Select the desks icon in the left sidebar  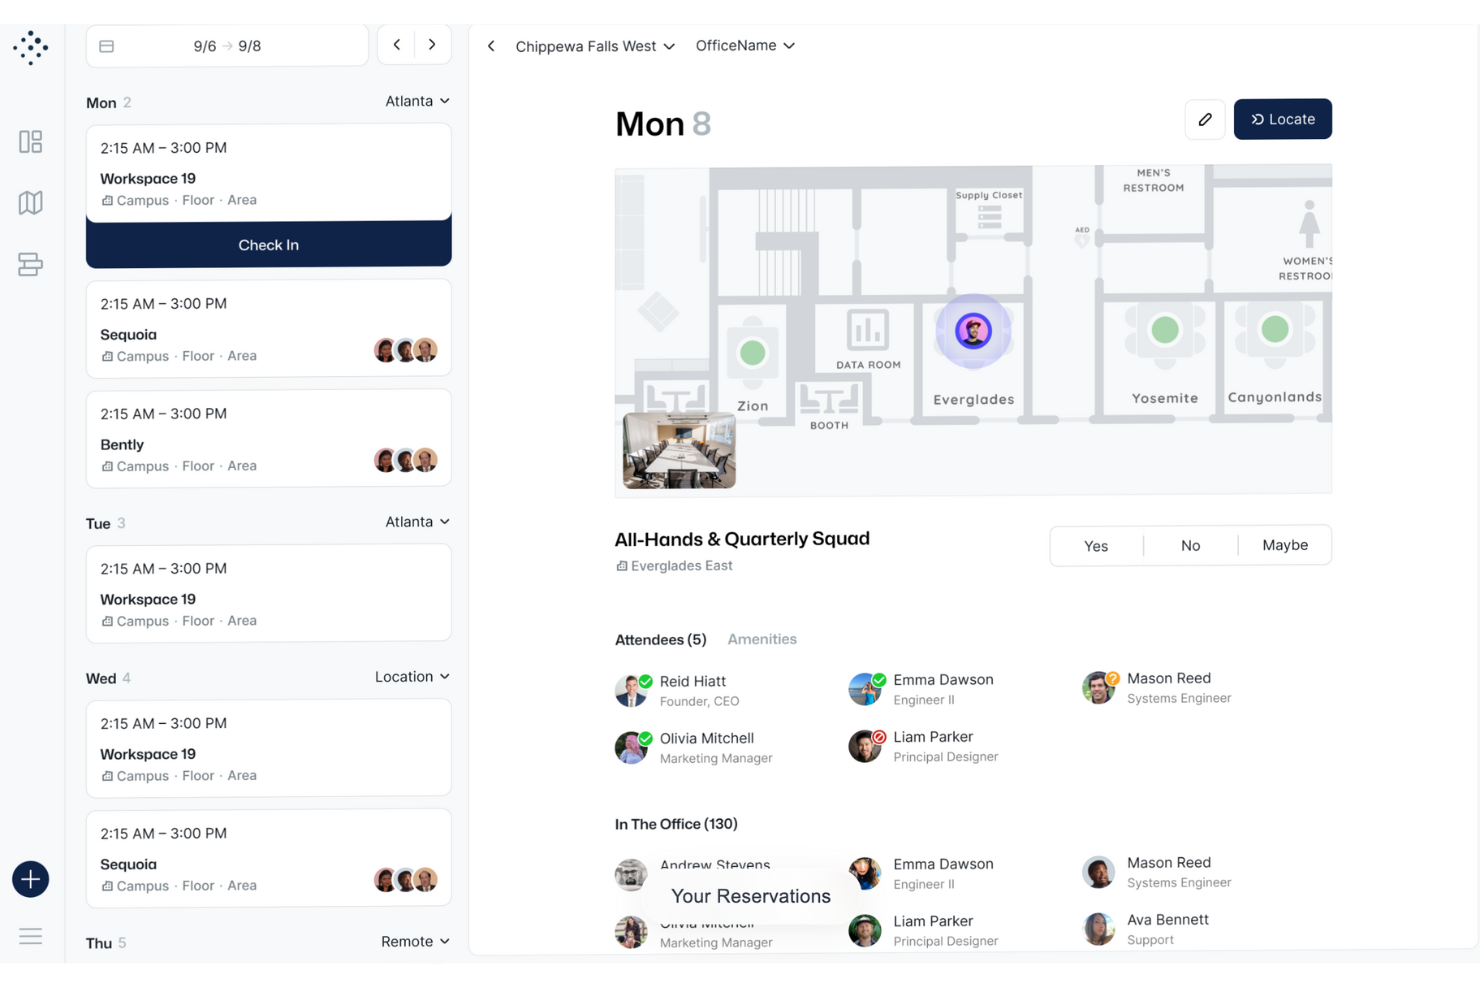click(30, 264)
